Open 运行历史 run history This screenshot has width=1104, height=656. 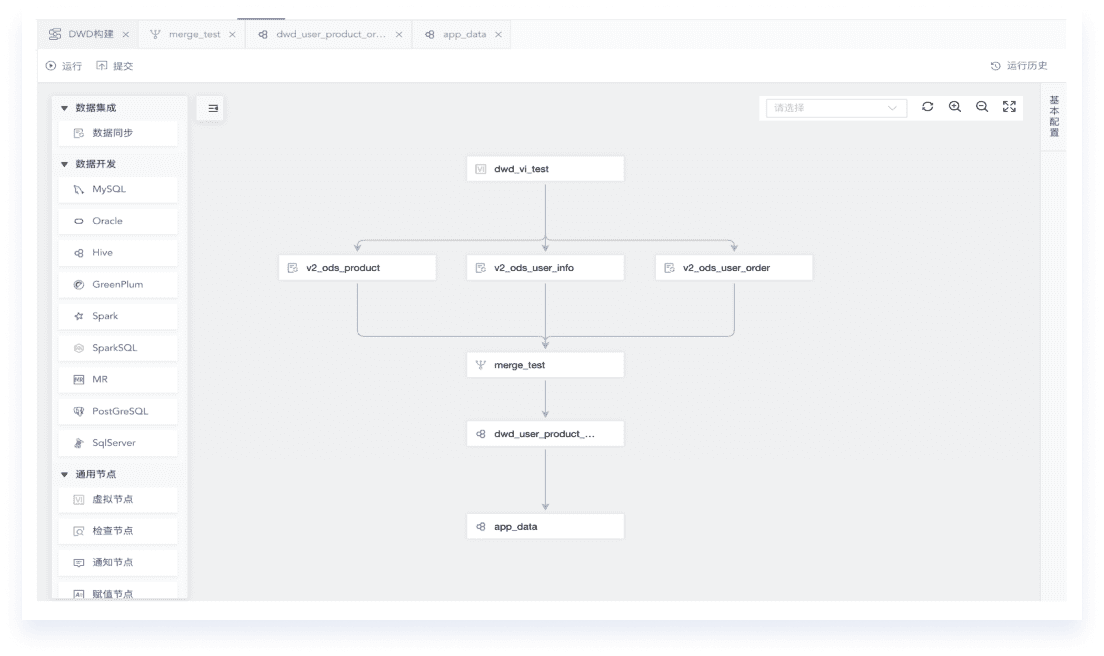[x=1019, y=66]
